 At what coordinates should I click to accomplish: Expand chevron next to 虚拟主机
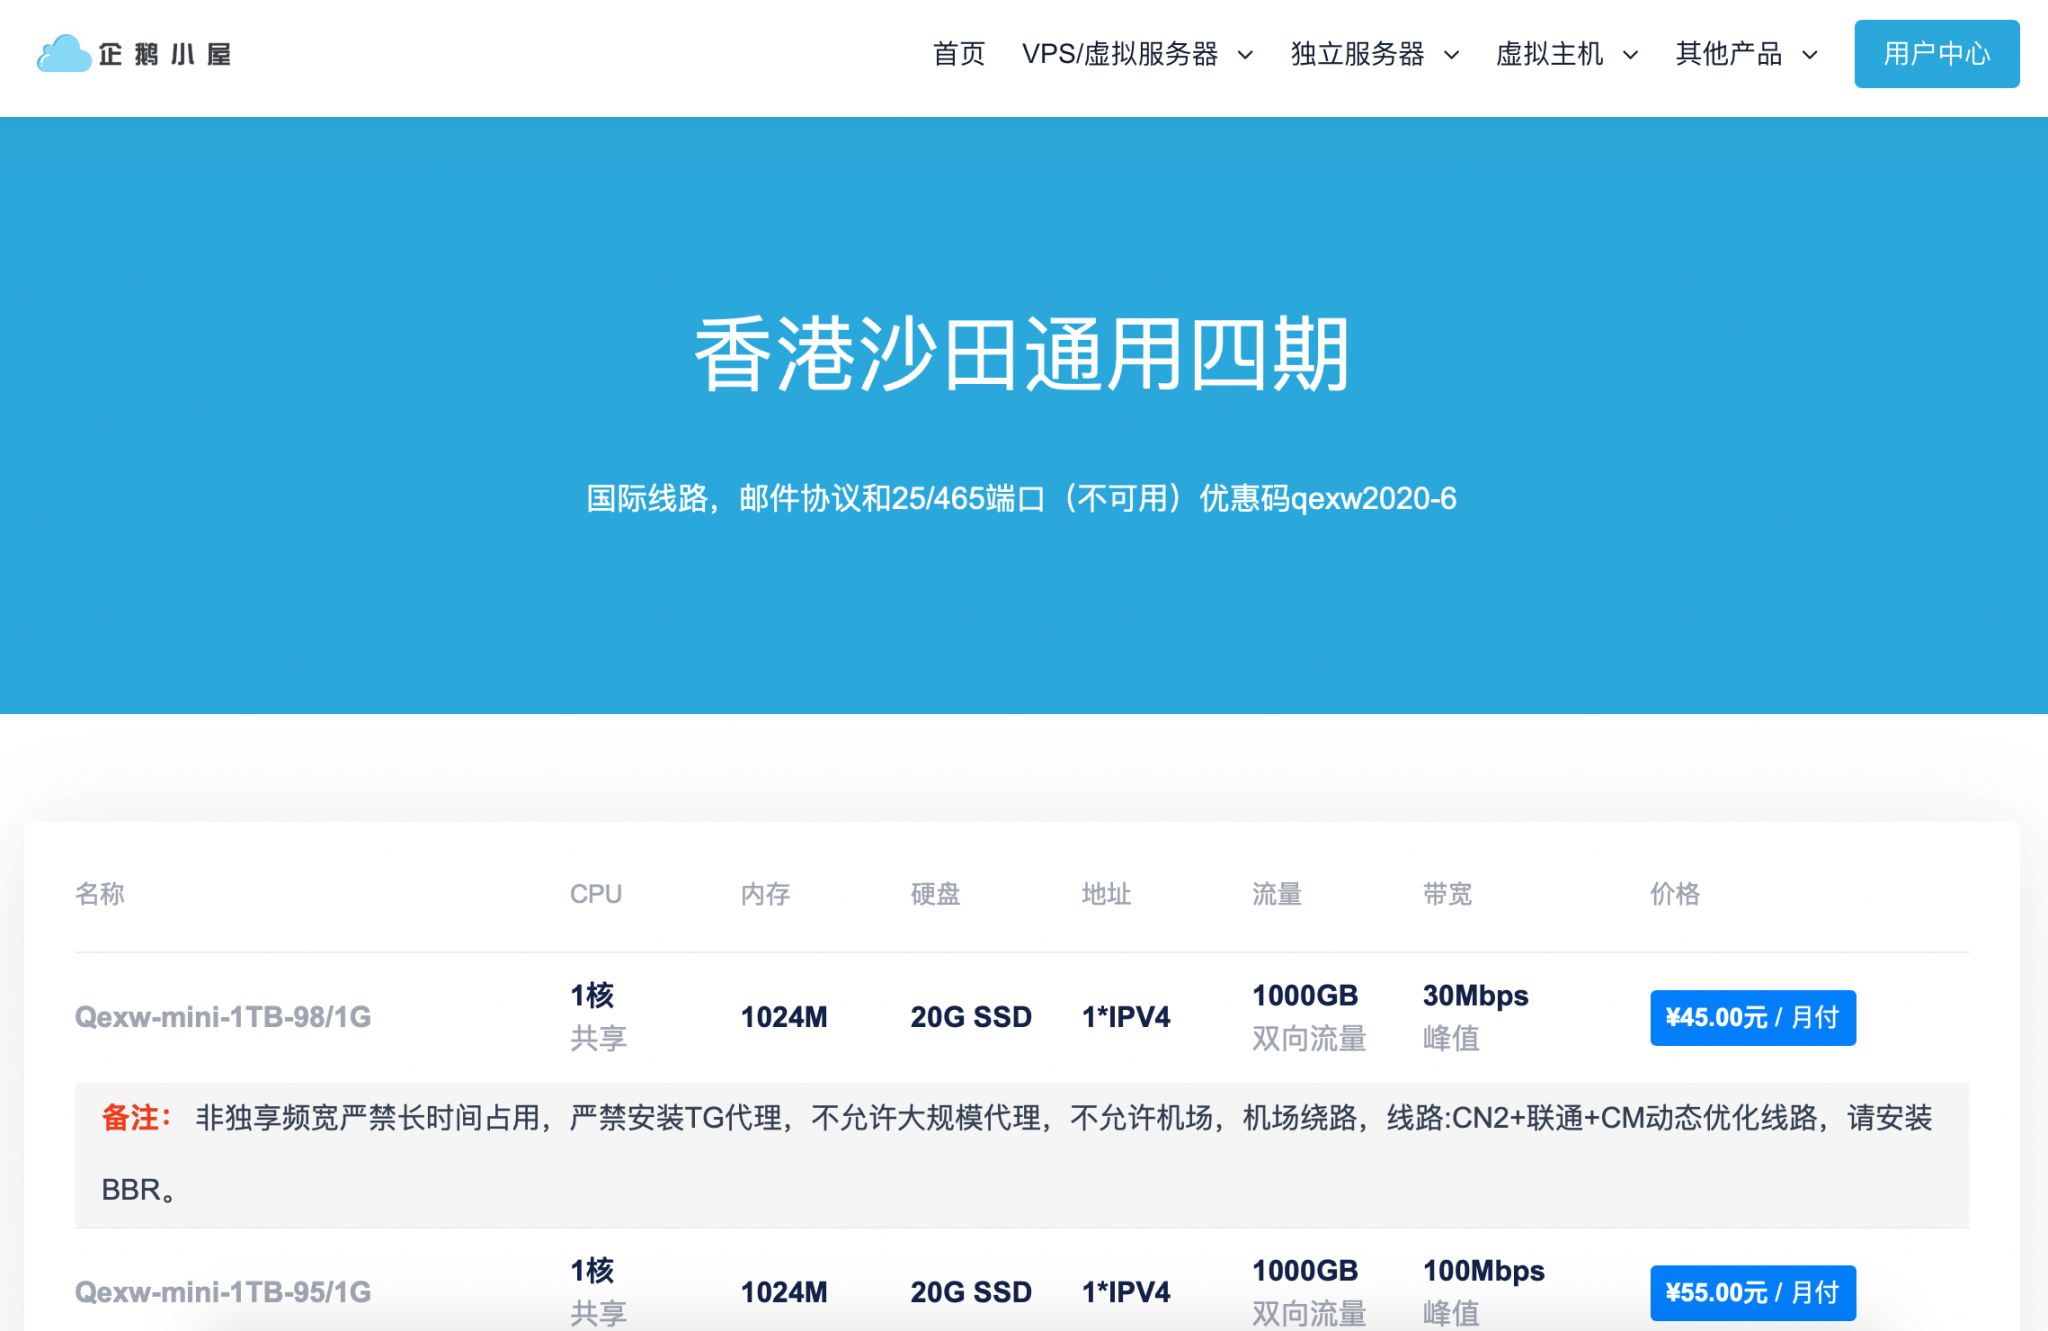coord(1630,55)
